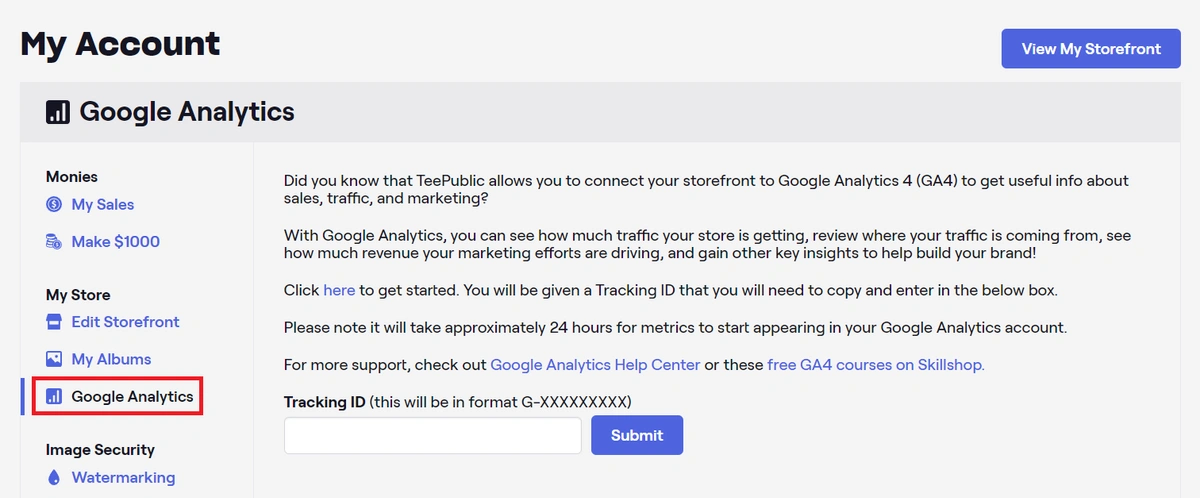The image size is (1200, 498).
Task: Submit the Tracking ID form
Action: 637,435
